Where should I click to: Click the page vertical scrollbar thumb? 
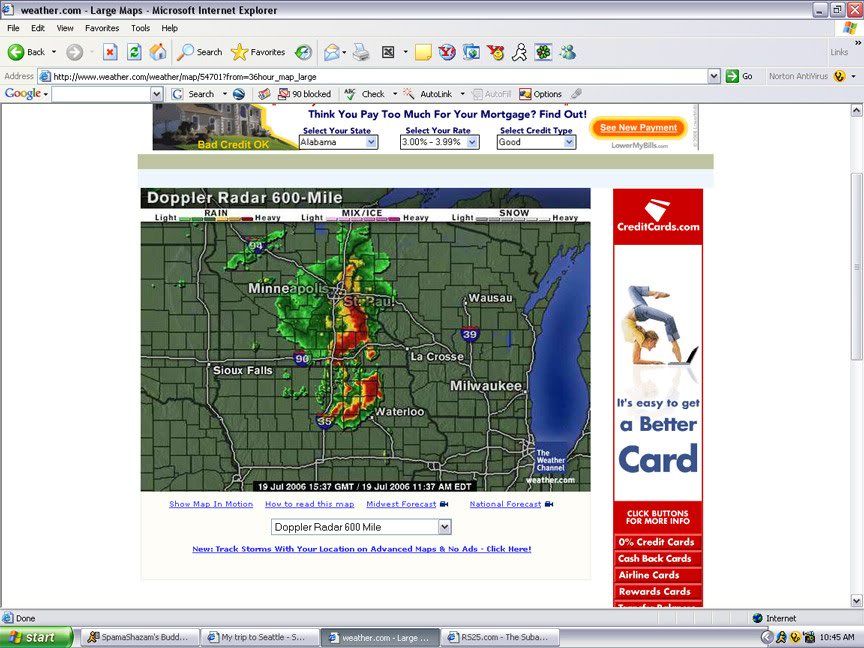856,266
